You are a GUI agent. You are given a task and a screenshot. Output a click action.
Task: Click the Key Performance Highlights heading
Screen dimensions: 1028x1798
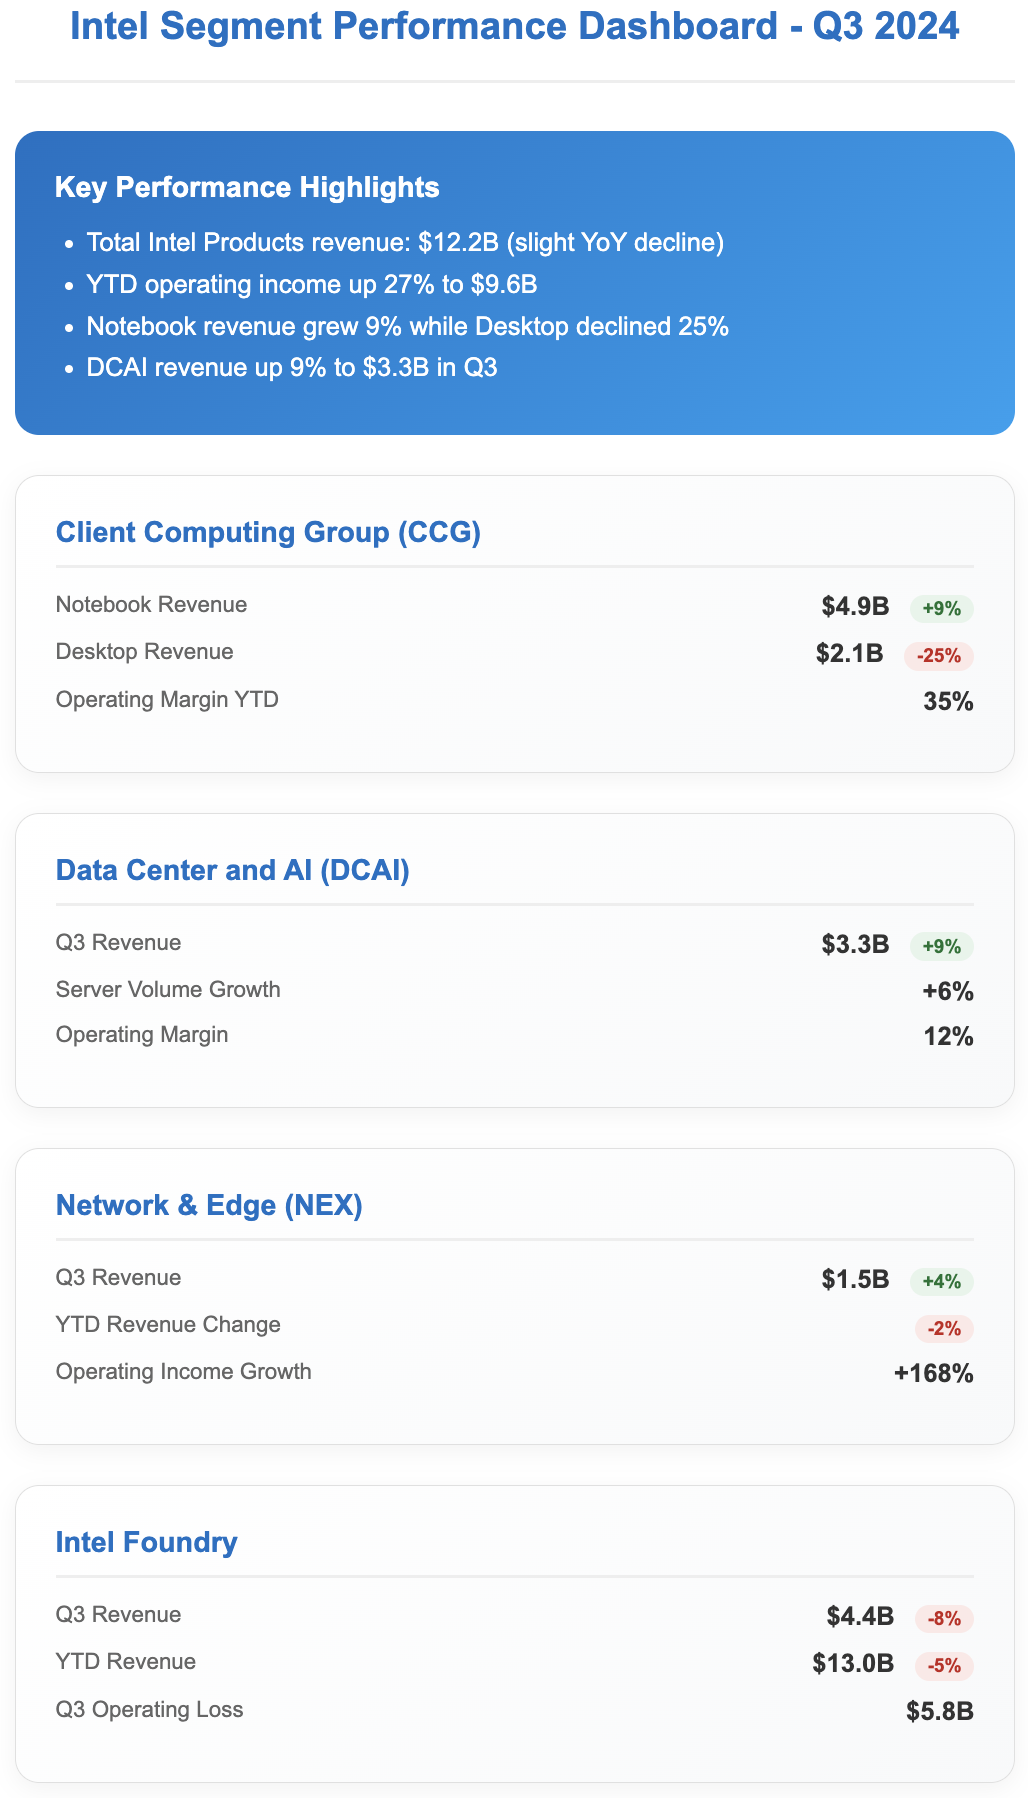[247, 187]
